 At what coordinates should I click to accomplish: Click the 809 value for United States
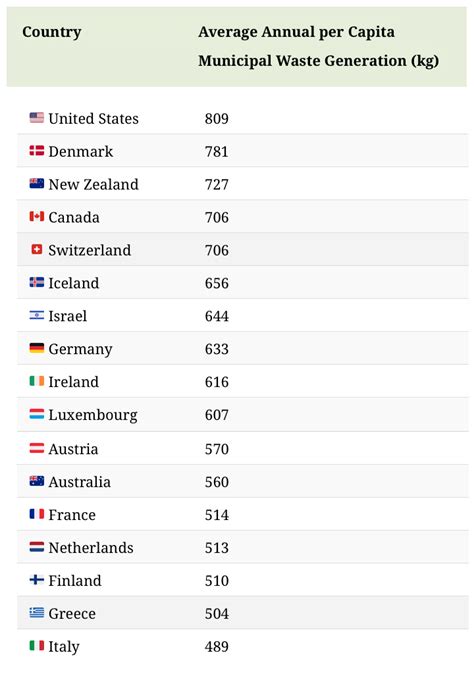(x=217, y=118)
